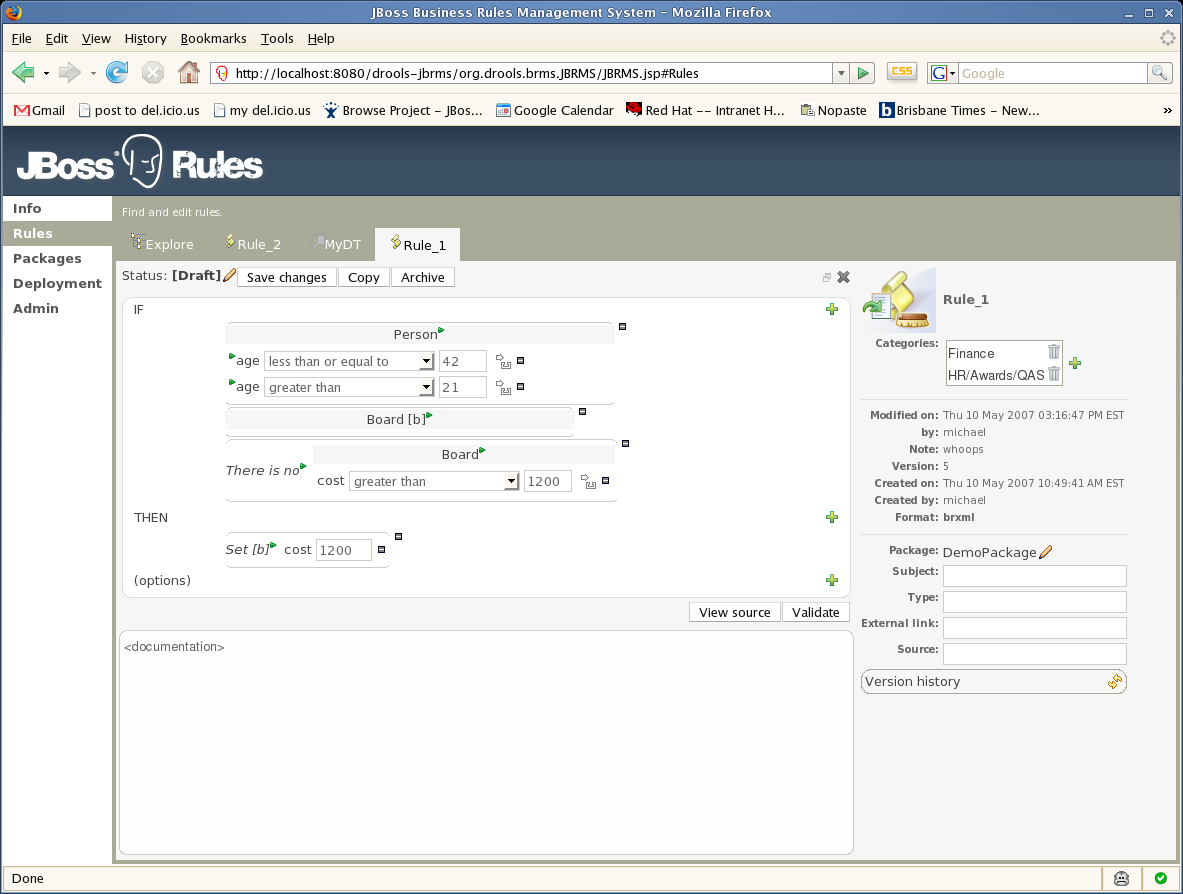Image resolution: width=1183 pixels, height=894 pixels.
Task: Open the Packages section in sidebar
Action: (47, 258)
